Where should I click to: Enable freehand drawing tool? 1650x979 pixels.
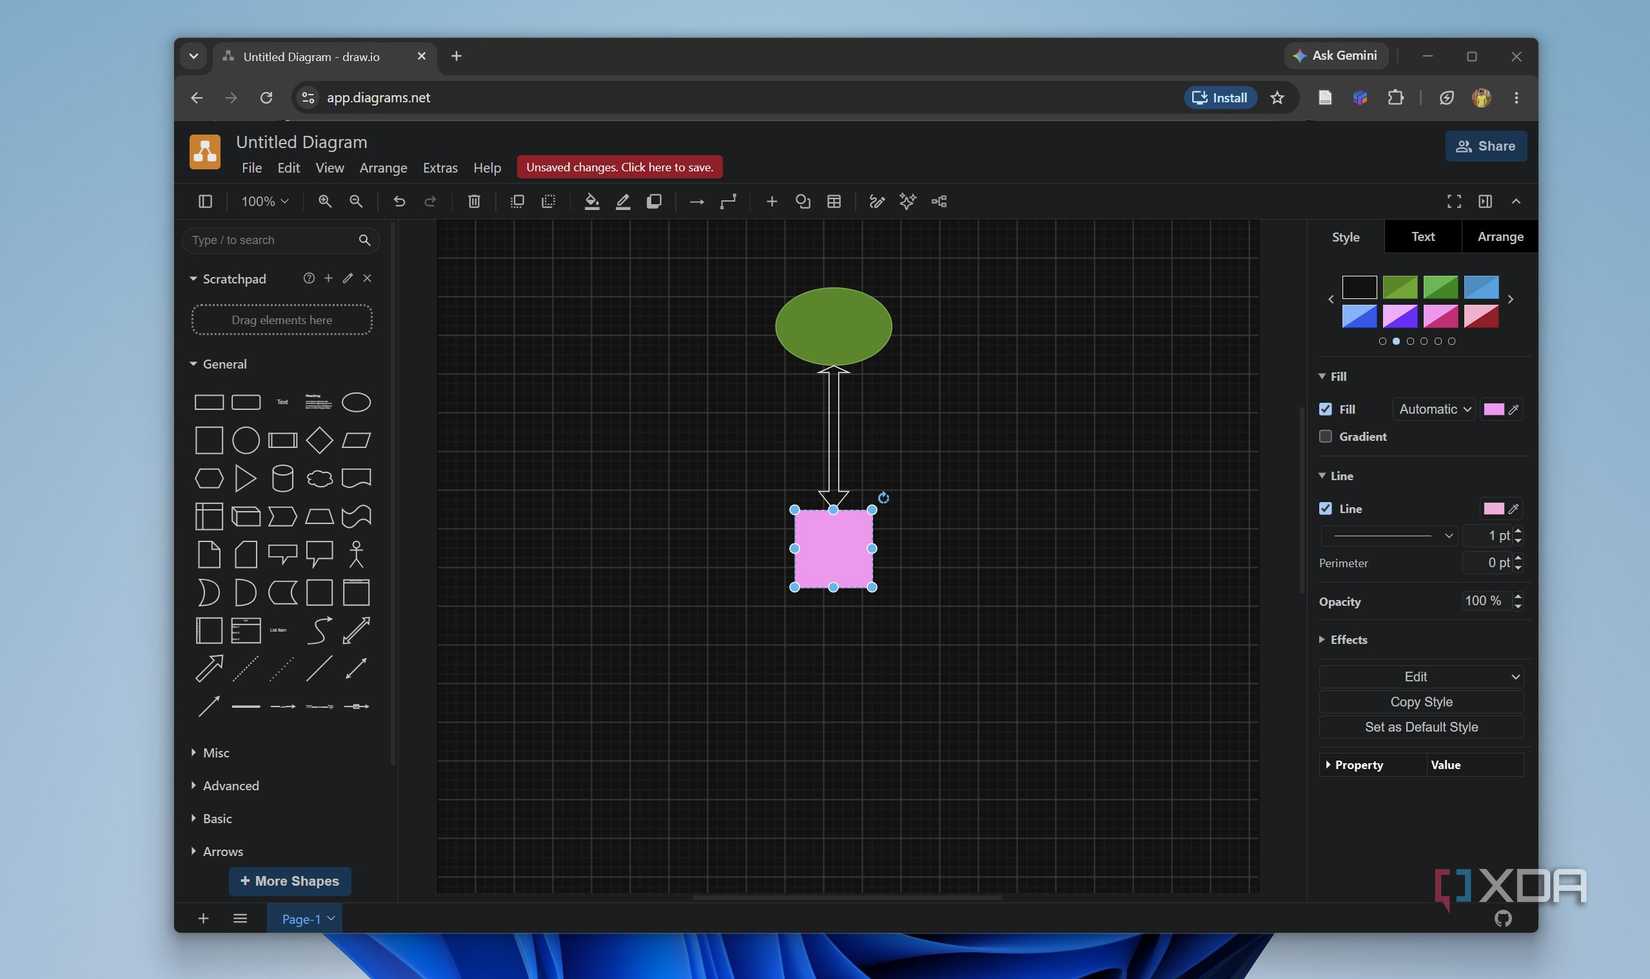877,201
